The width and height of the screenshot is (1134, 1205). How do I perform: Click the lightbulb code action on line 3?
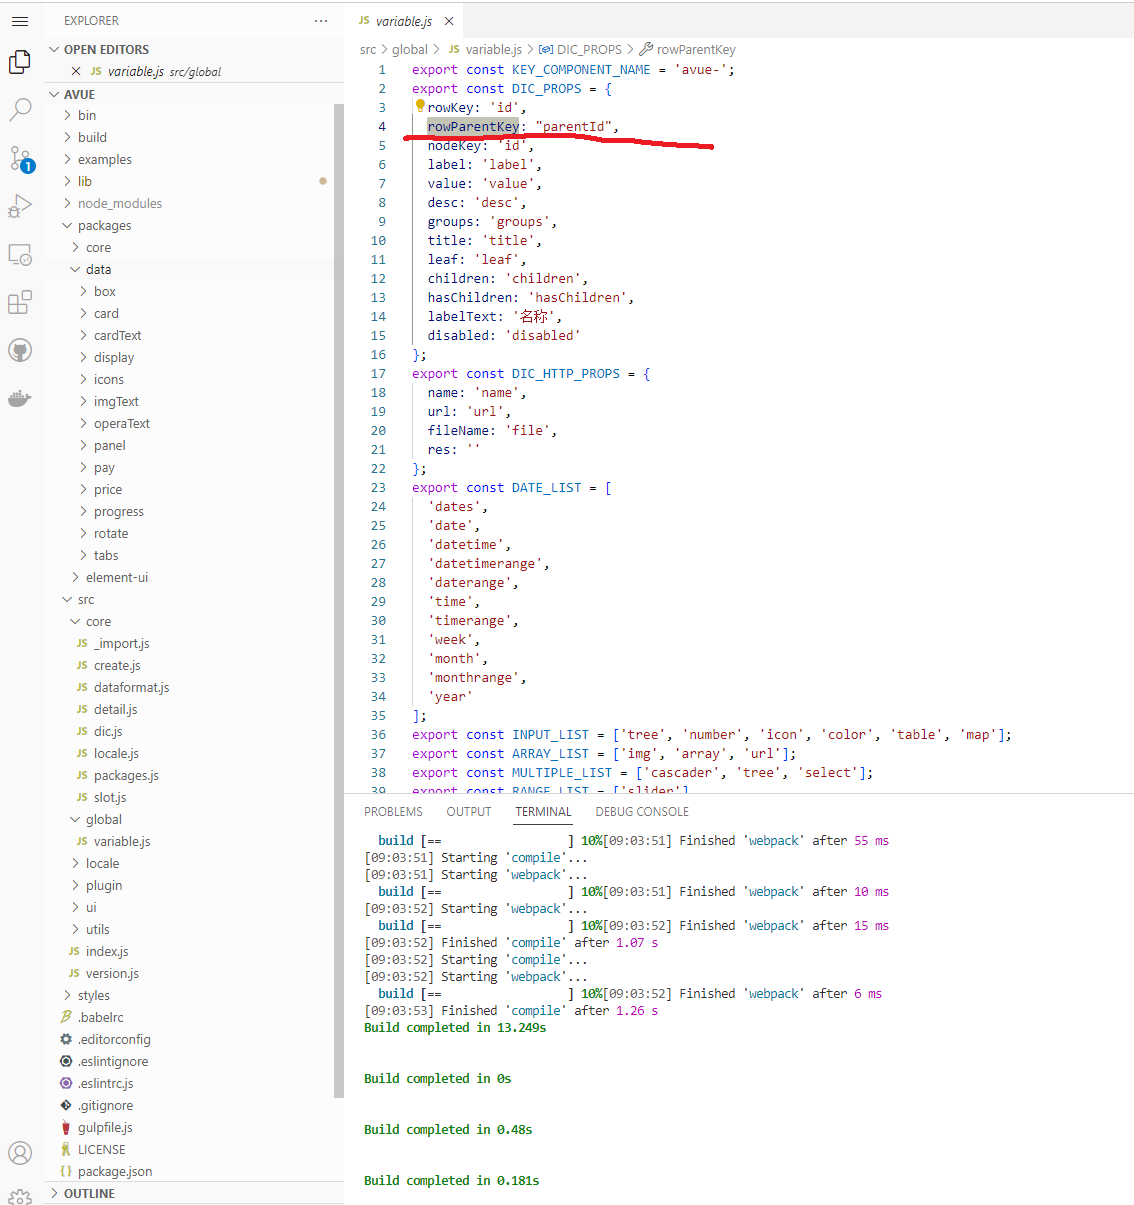[x=420, y=106]
